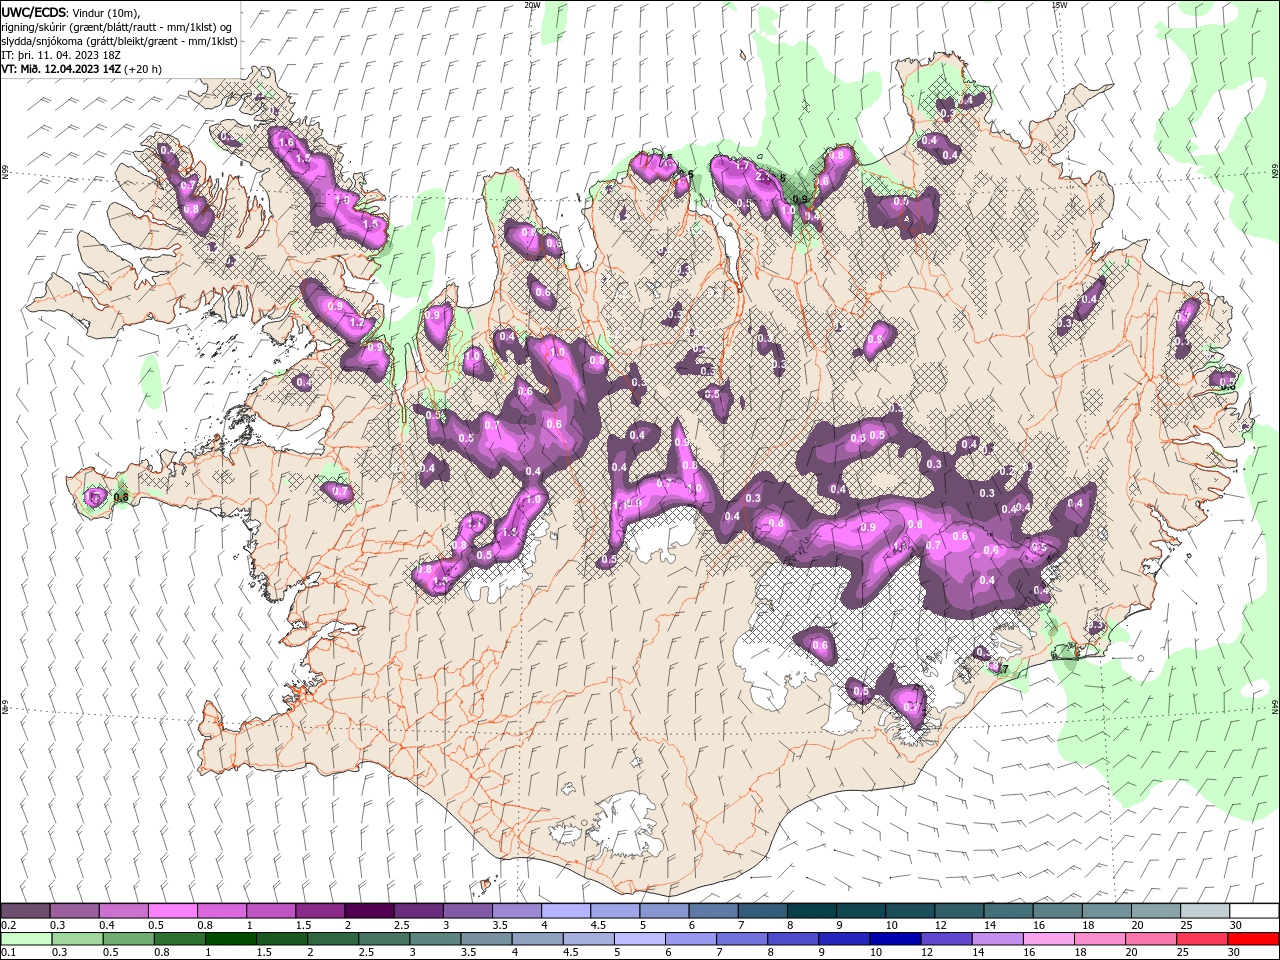Click the bright red 30 swatch in rain legend

point(1253,939)
